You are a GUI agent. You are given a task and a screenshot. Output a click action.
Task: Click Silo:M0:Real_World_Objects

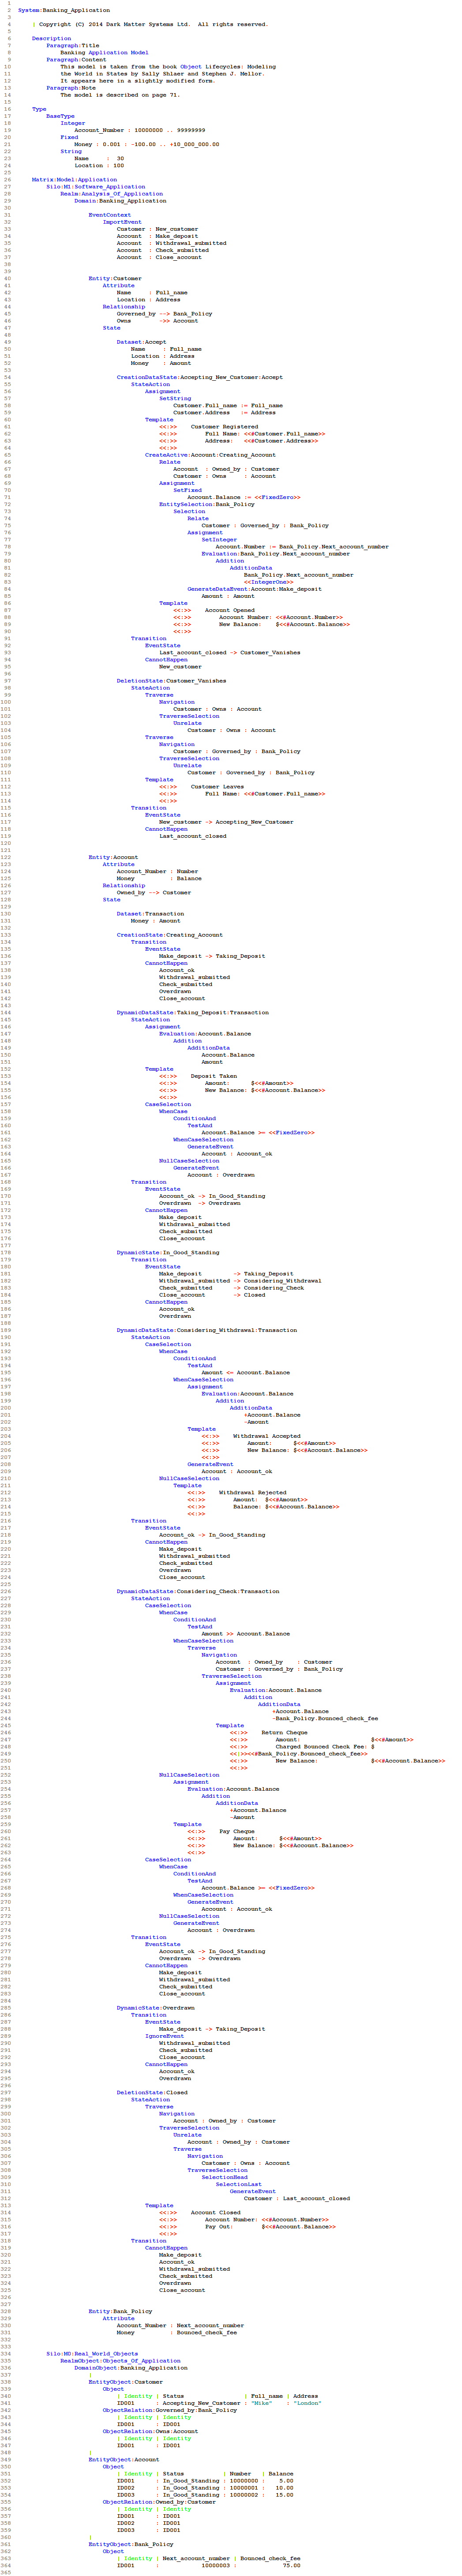coord(92,2354)
